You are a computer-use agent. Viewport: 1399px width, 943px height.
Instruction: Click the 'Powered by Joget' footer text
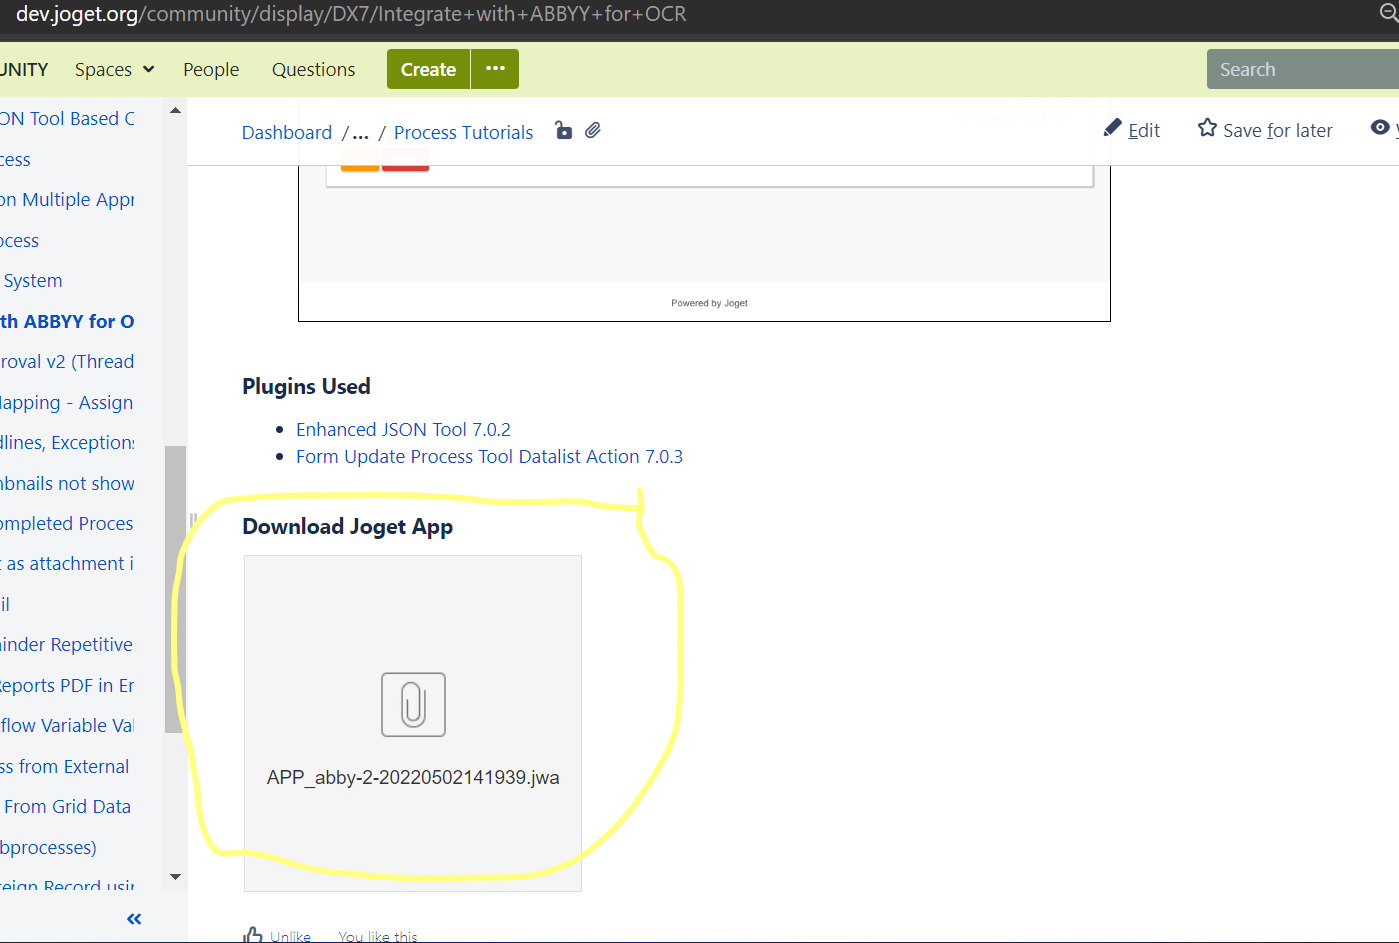pos(709,303)
